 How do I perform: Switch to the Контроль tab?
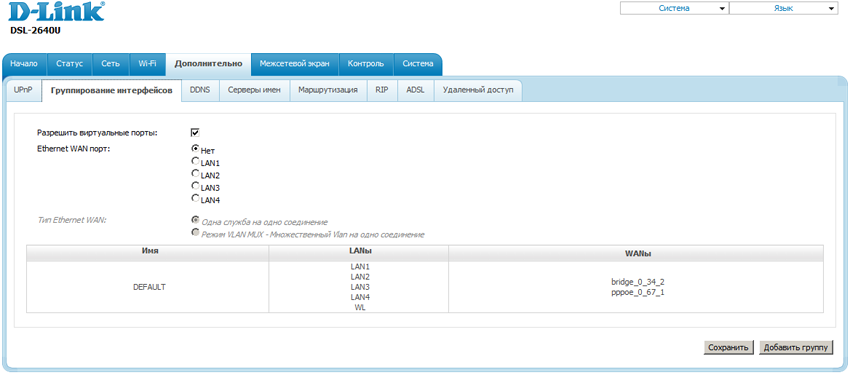tap(366, 63)
